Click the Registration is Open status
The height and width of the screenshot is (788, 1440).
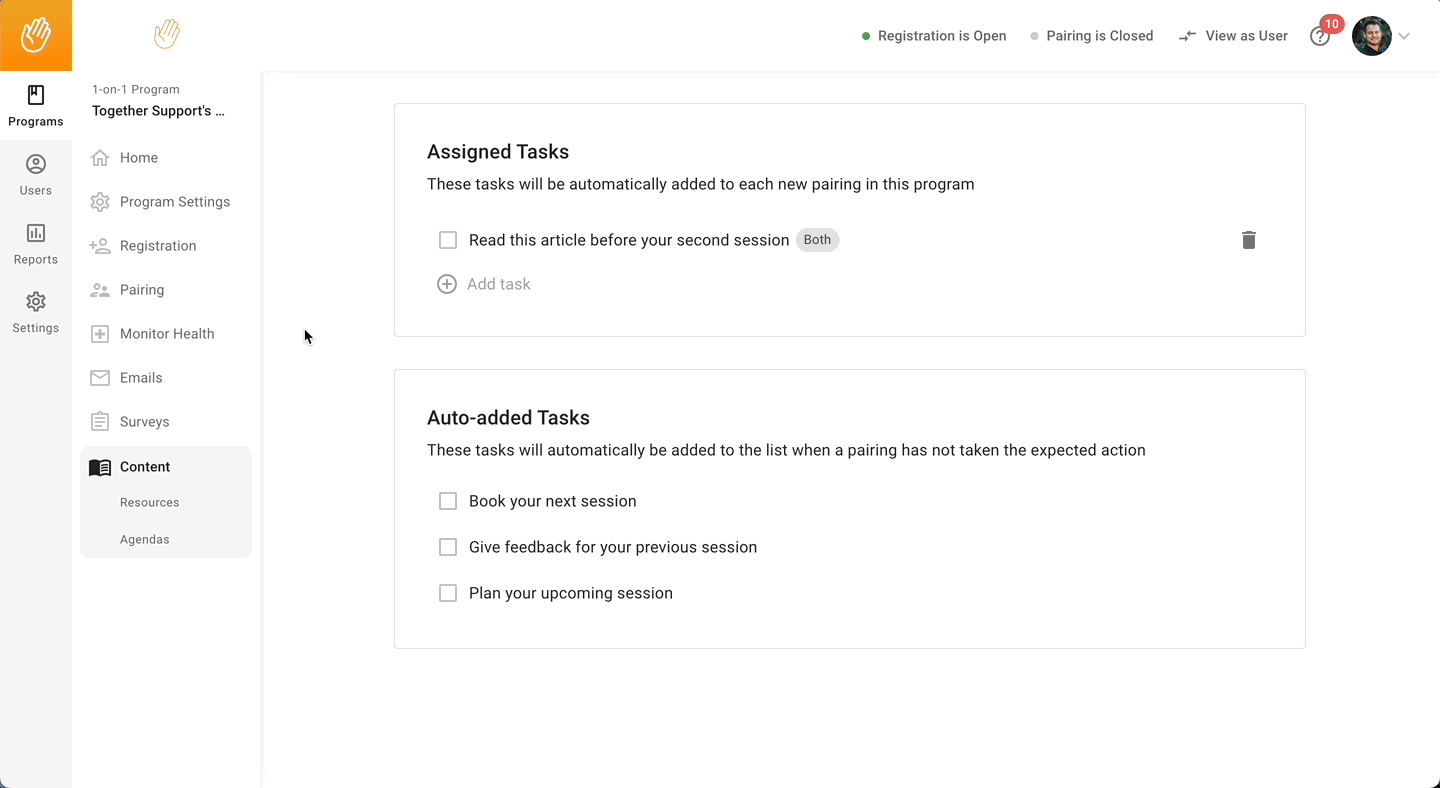pyautogui.click(x=934, y=36)
